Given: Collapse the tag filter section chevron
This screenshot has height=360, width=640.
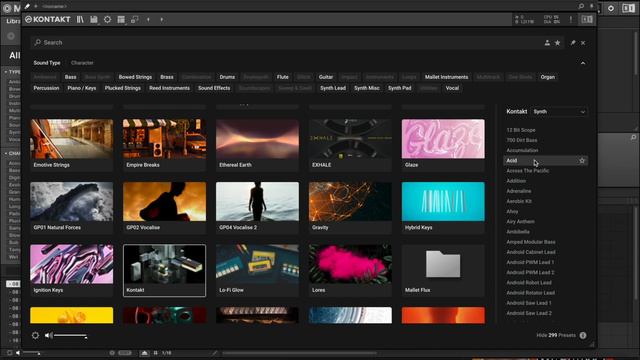Looking at the screenshot, I should [x=583, y=63].
